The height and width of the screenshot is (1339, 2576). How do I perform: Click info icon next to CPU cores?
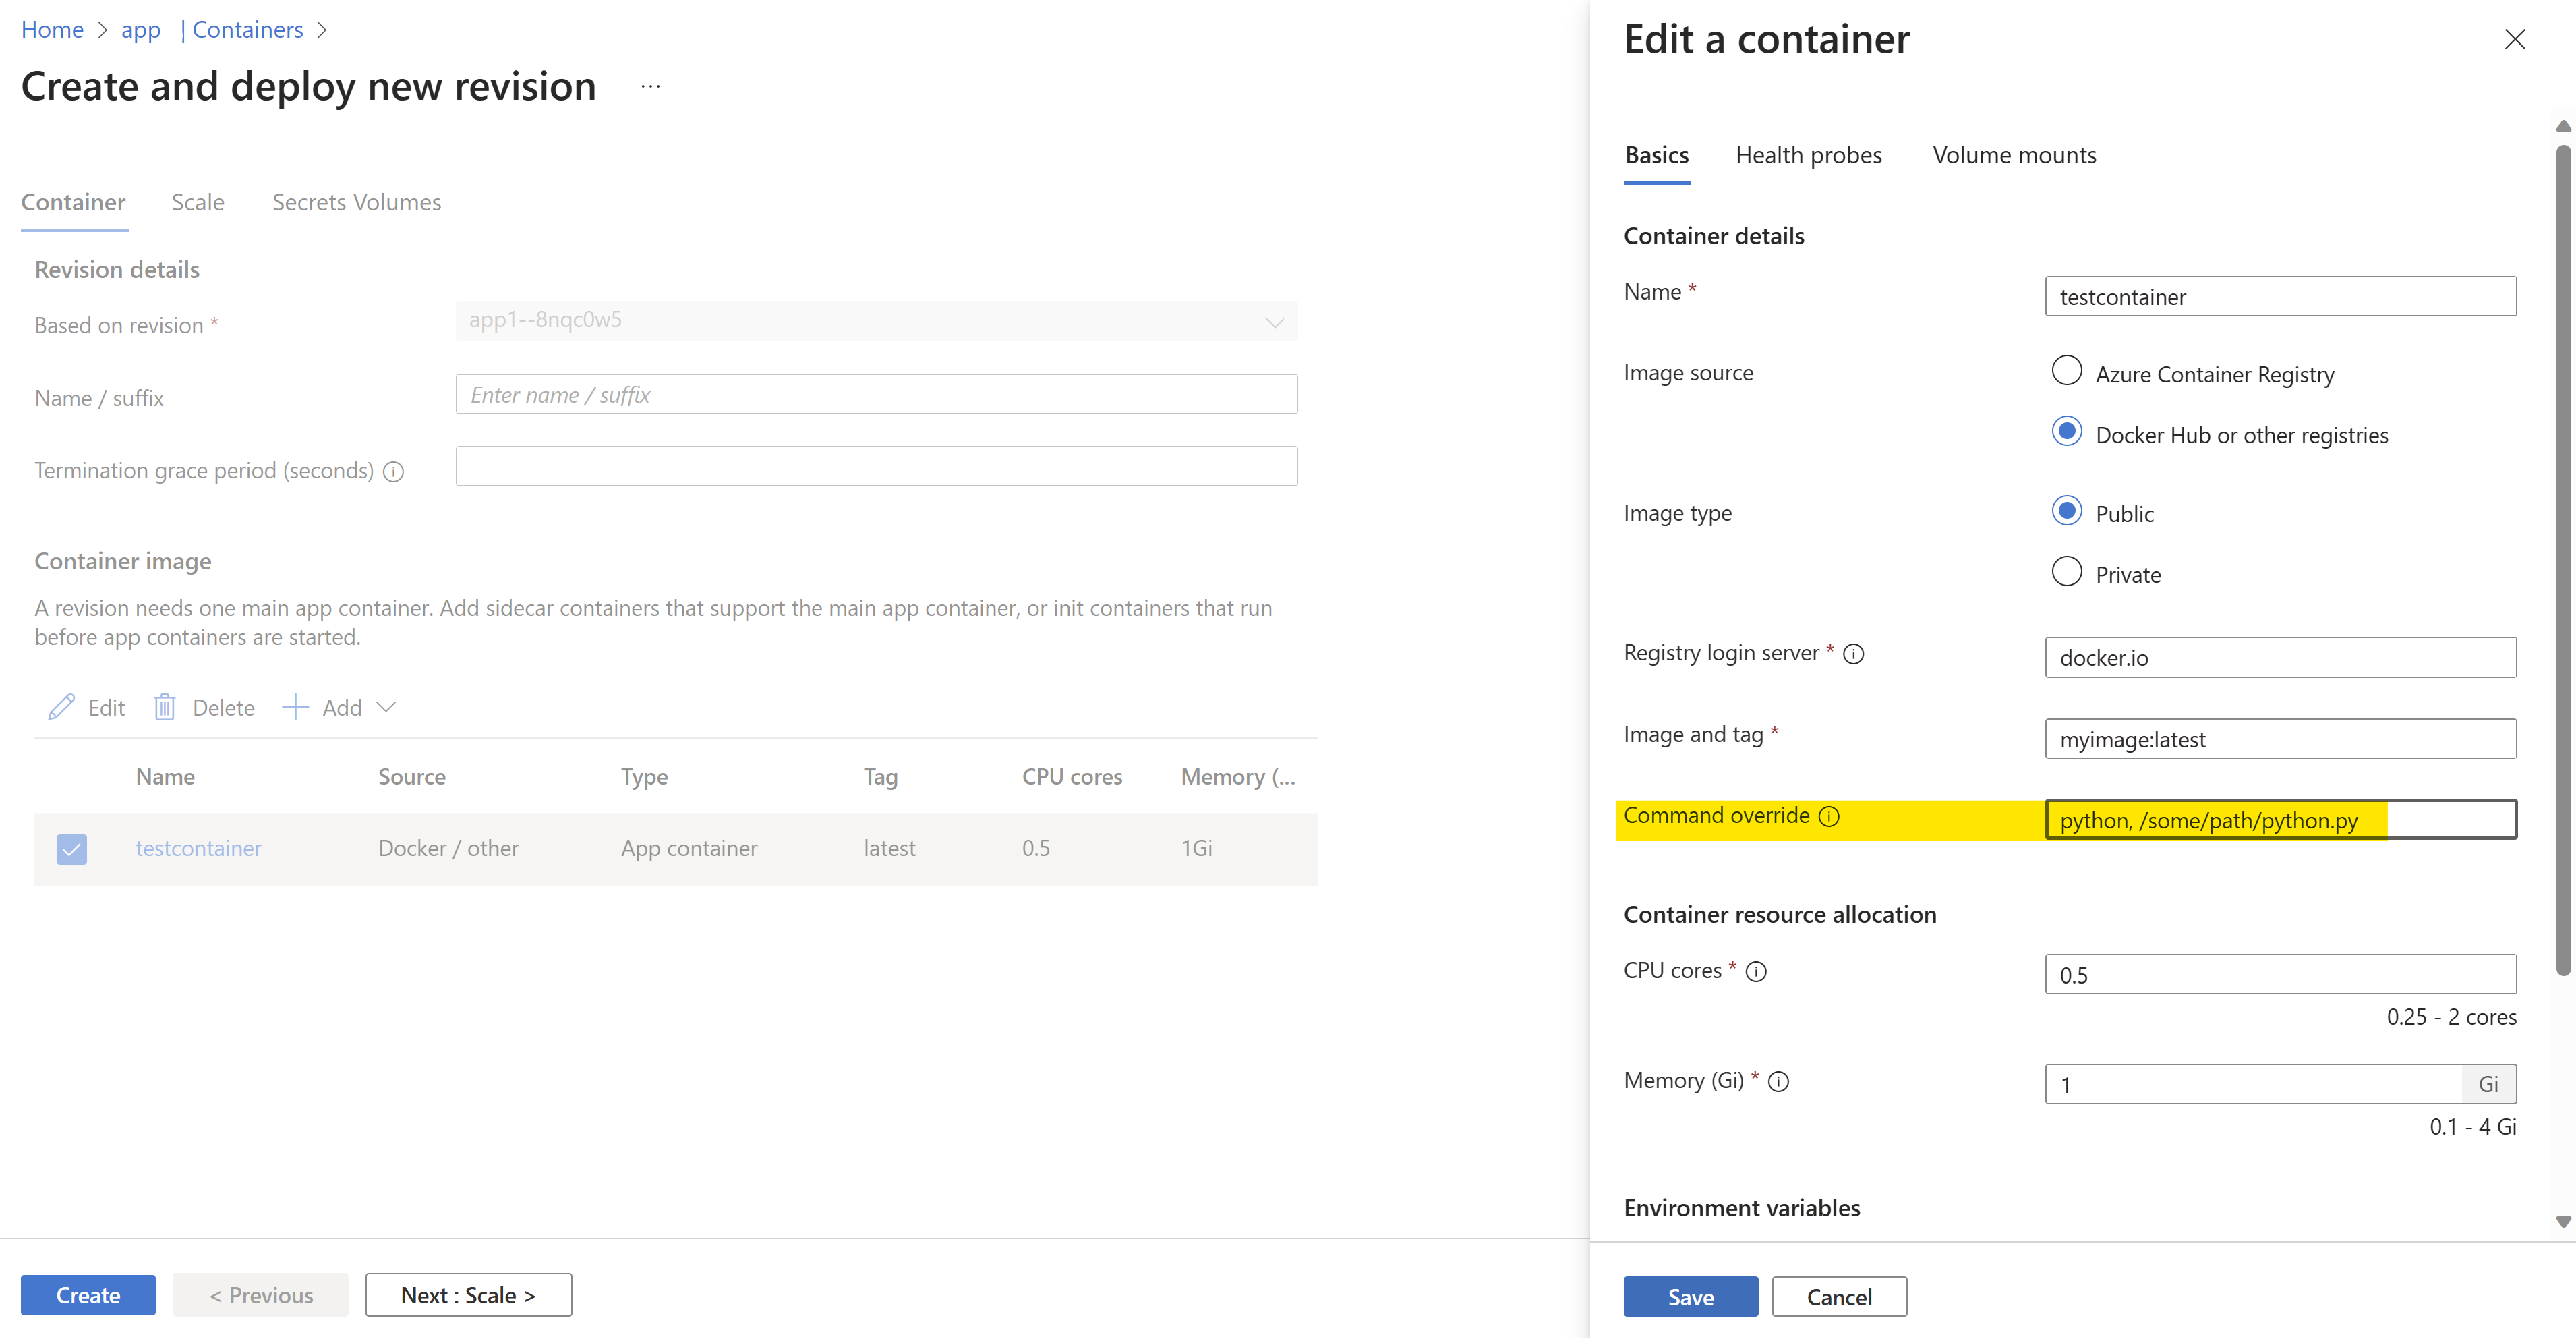1756,971
